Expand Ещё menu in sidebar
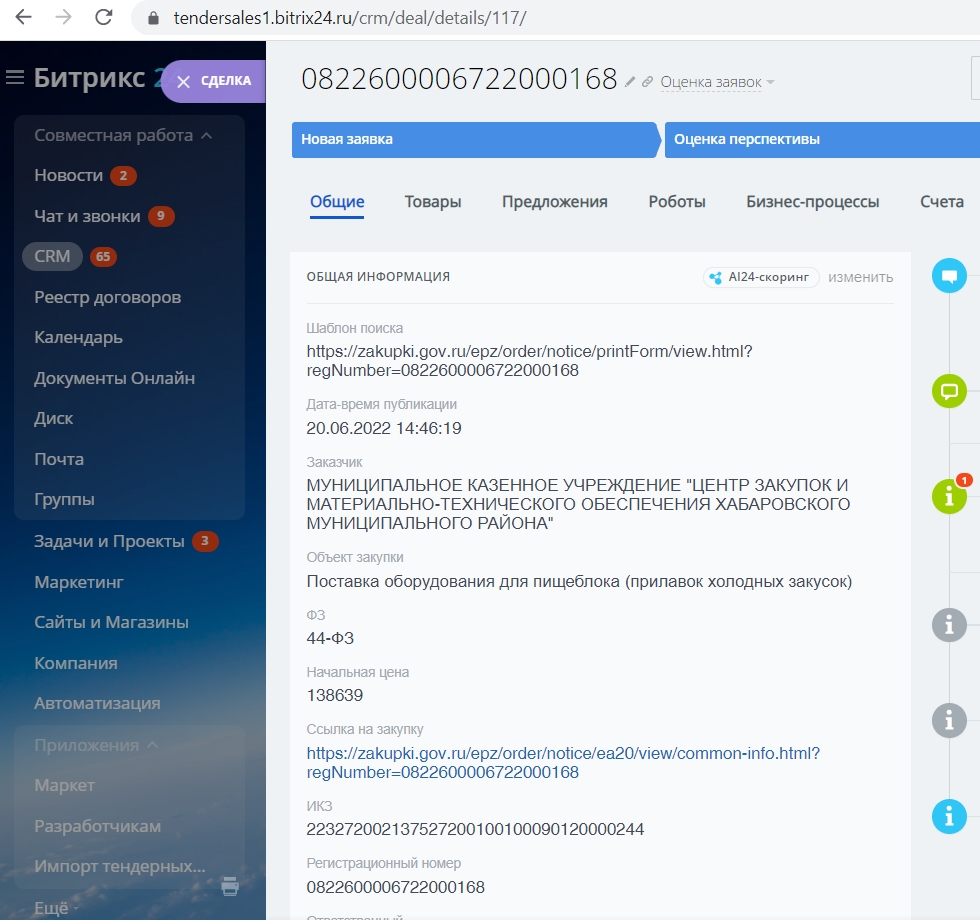Viewport: 980px width, 920px height. pyautogui.click(x=51, y=908)
